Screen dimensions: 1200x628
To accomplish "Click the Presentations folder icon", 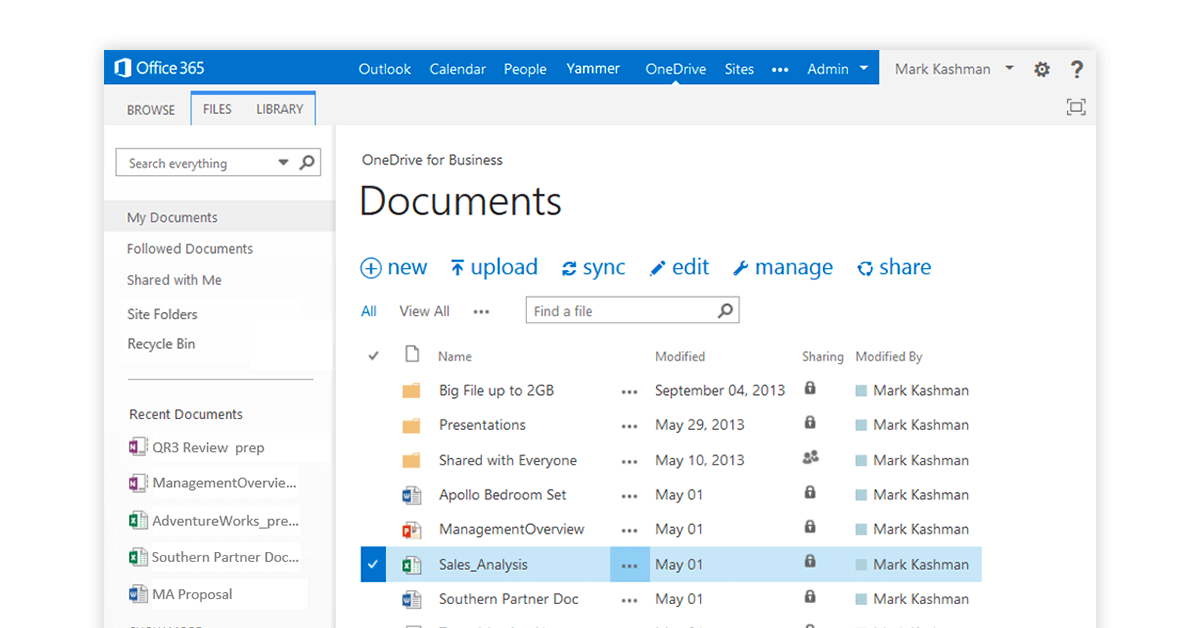I will tap(411, 425).
